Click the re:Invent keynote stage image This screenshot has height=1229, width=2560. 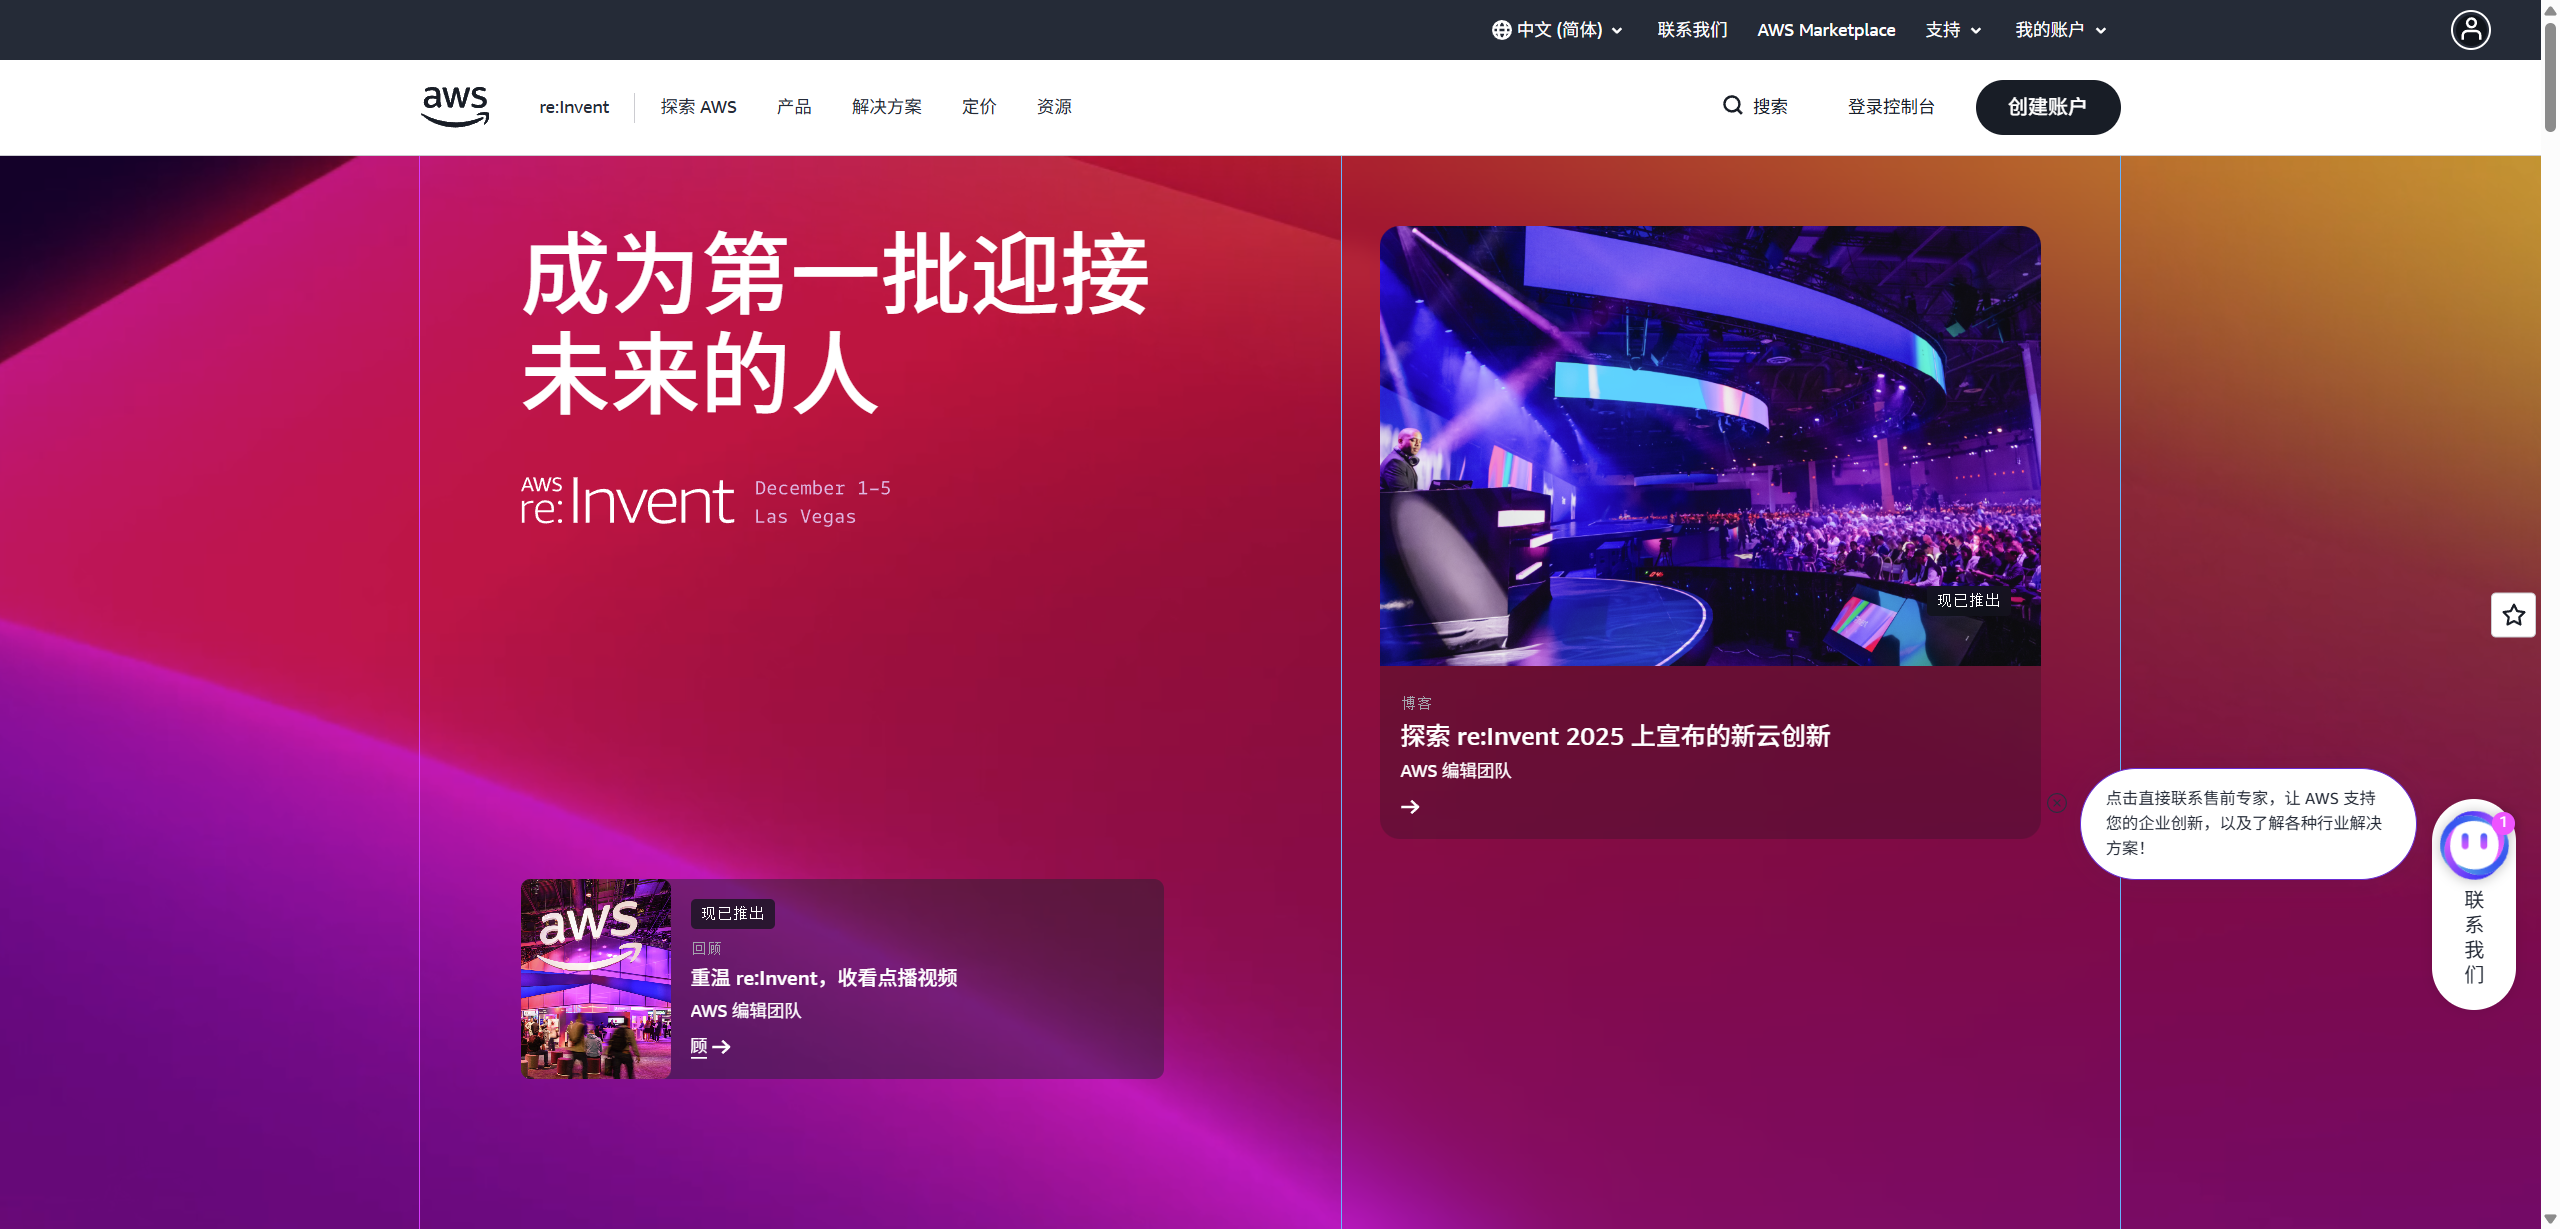click(1709, 445)
